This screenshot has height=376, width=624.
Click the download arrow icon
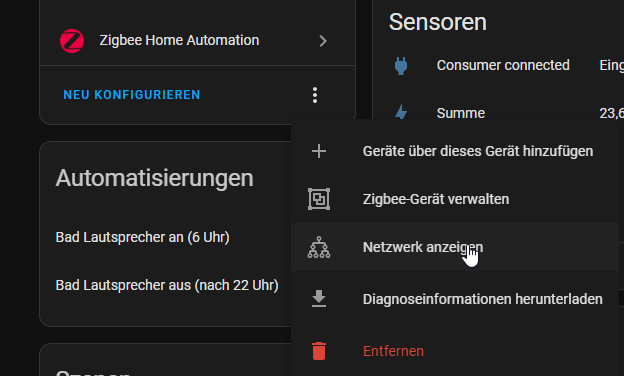pyautogui.click(x=319, y=299)
